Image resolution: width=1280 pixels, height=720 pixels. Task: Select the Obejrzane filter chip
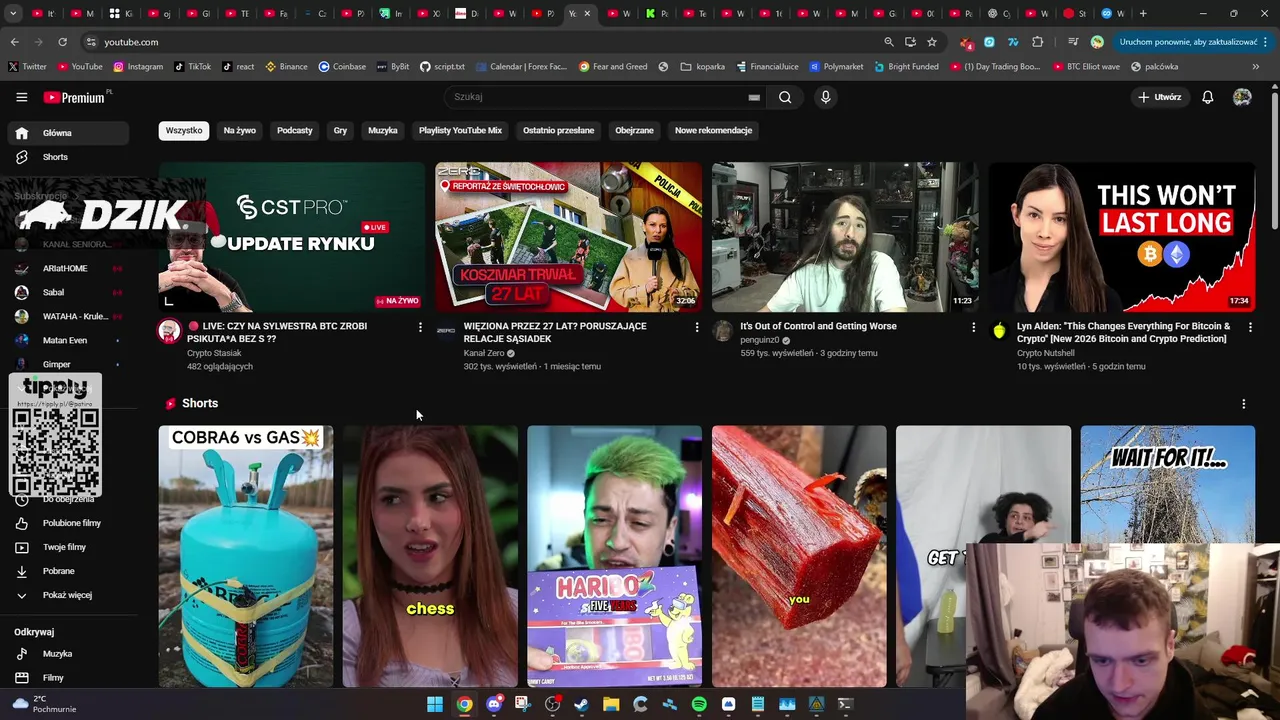(x=634, y=130)
